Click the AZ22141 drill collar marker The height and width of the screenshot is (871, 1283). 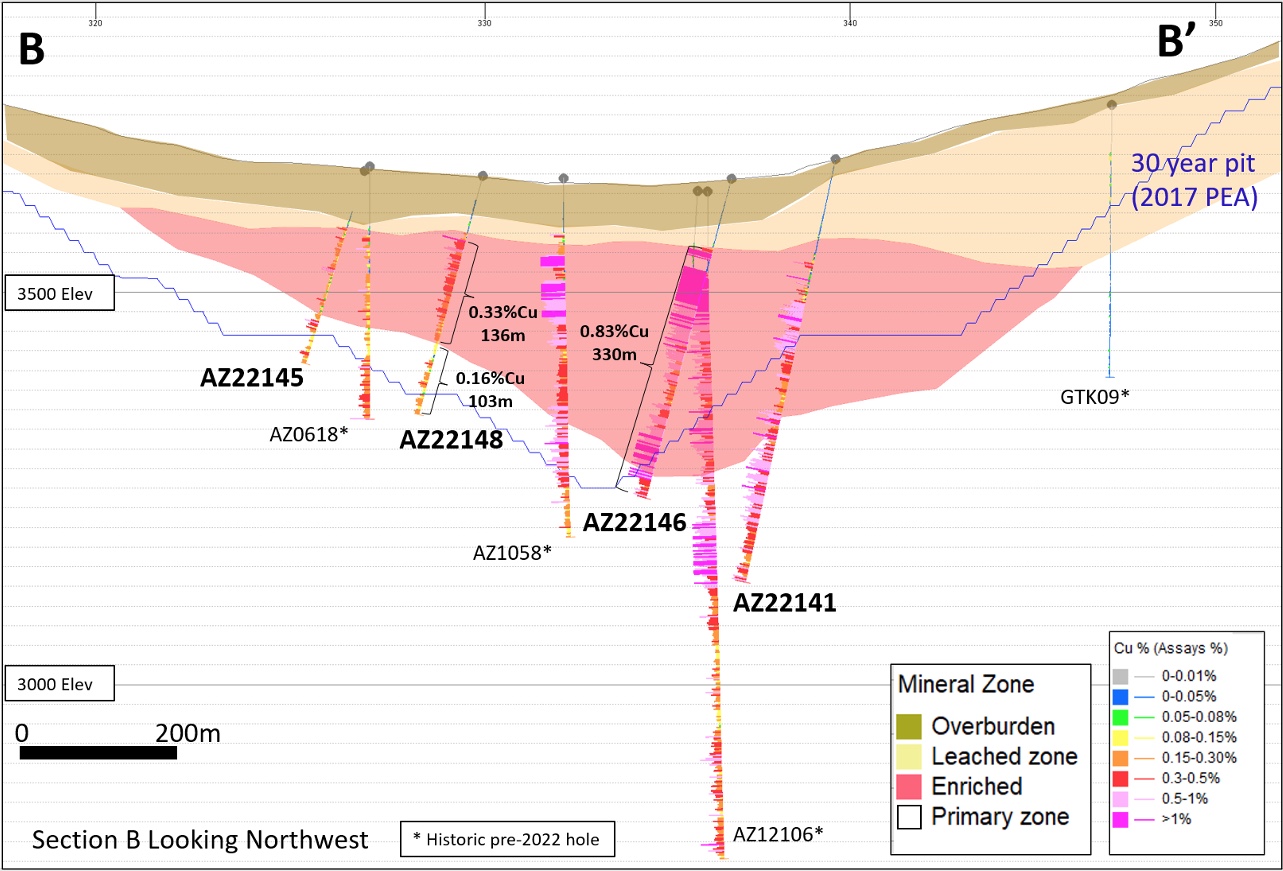point(836,159)
